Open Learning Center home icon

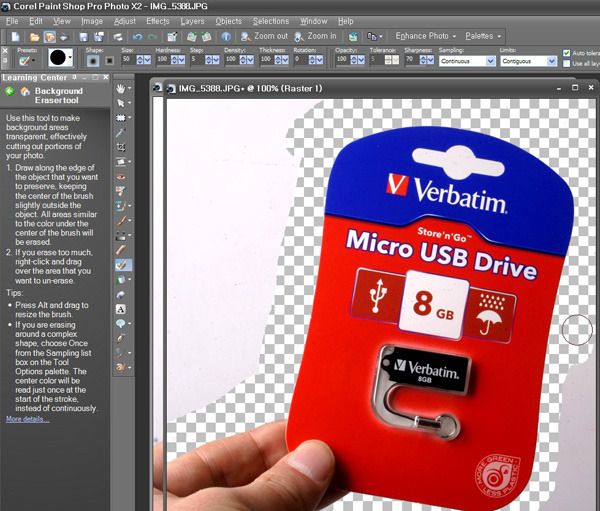pos(25,91)
